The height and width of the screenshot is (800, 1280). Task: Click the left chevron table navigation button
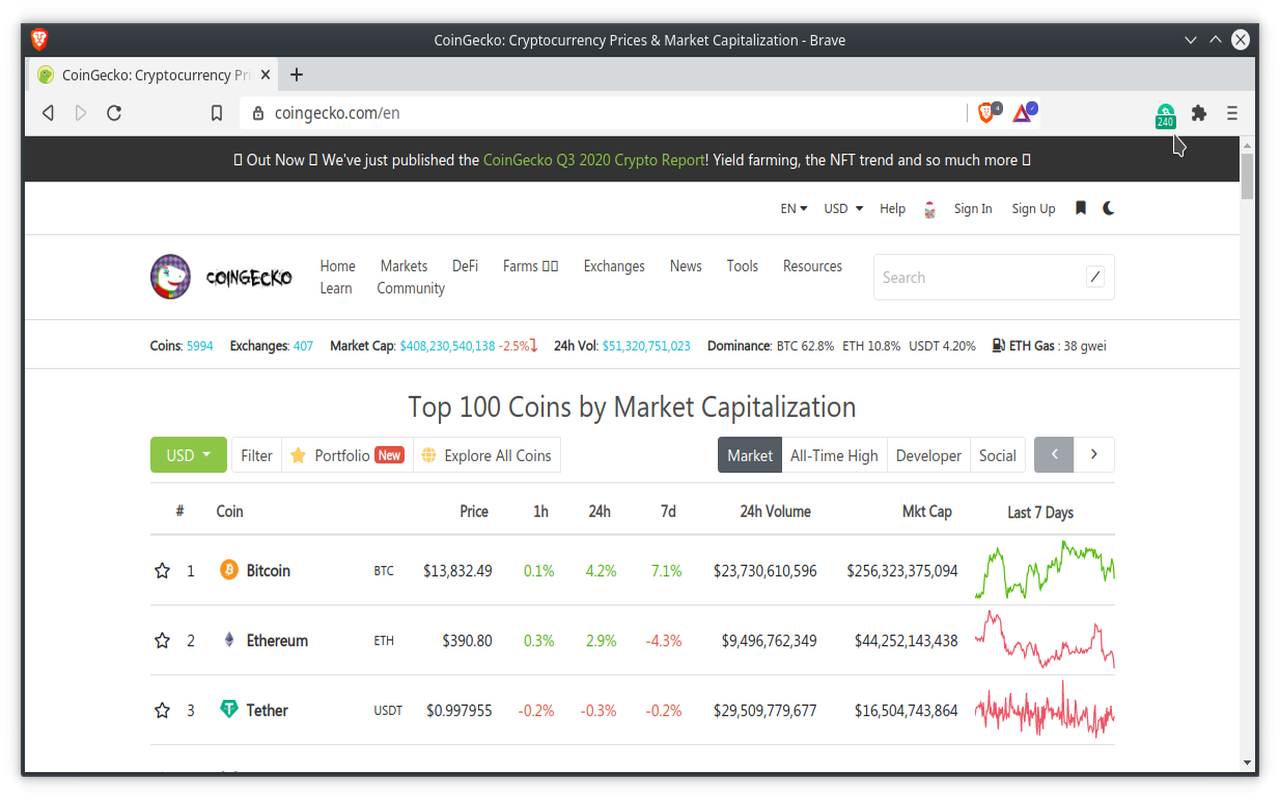click(1054, 455)
